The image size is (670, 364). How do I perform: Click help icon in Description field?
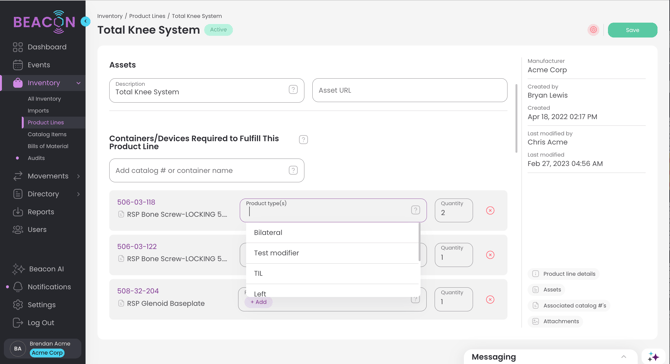coord(293,89)
